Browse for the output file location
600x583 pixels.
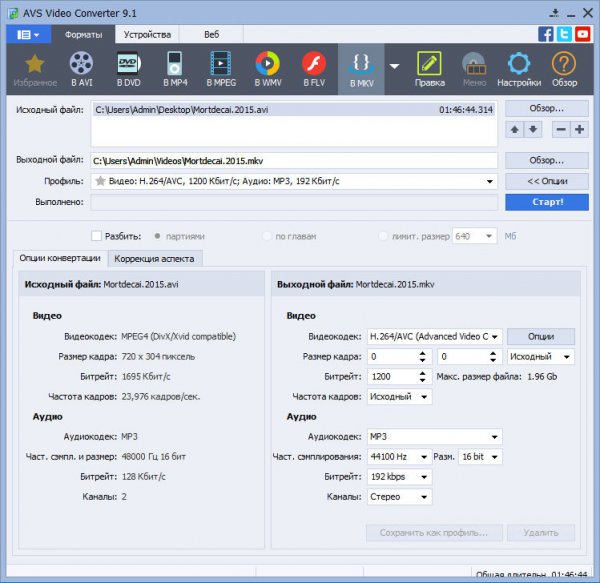(x=546, y=160)
